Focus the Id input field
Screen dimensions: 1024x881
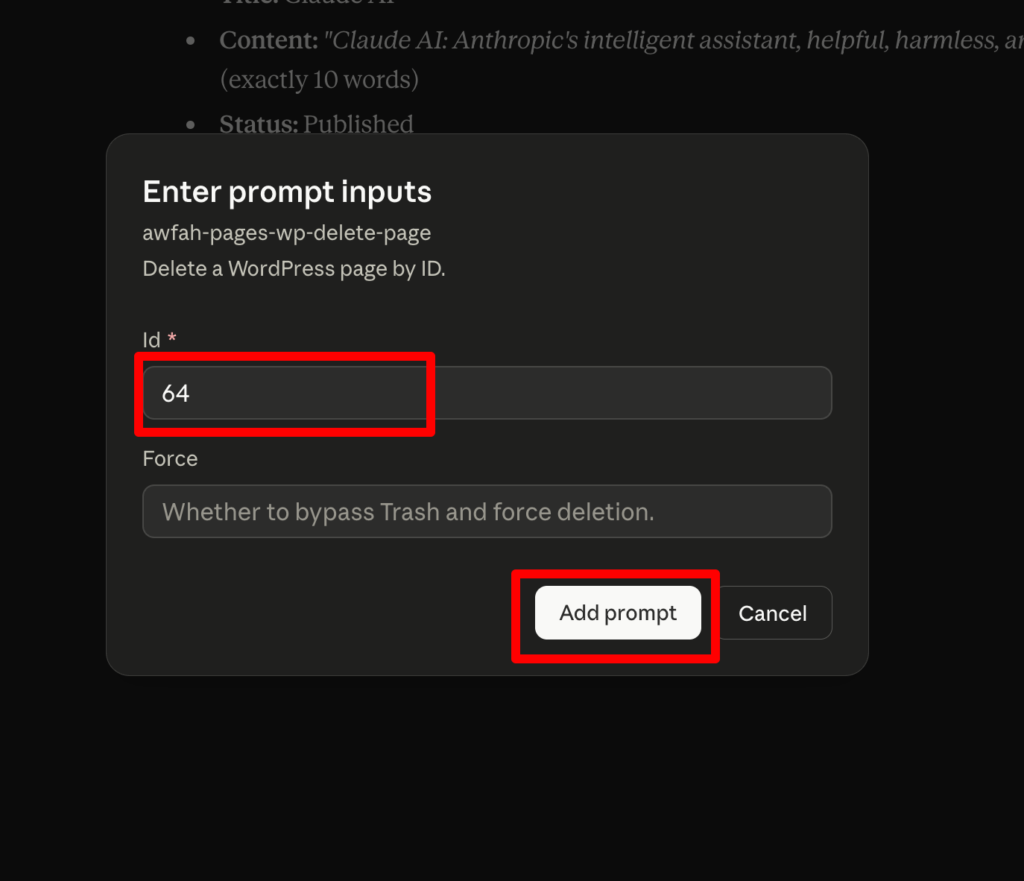click(487, 392)
